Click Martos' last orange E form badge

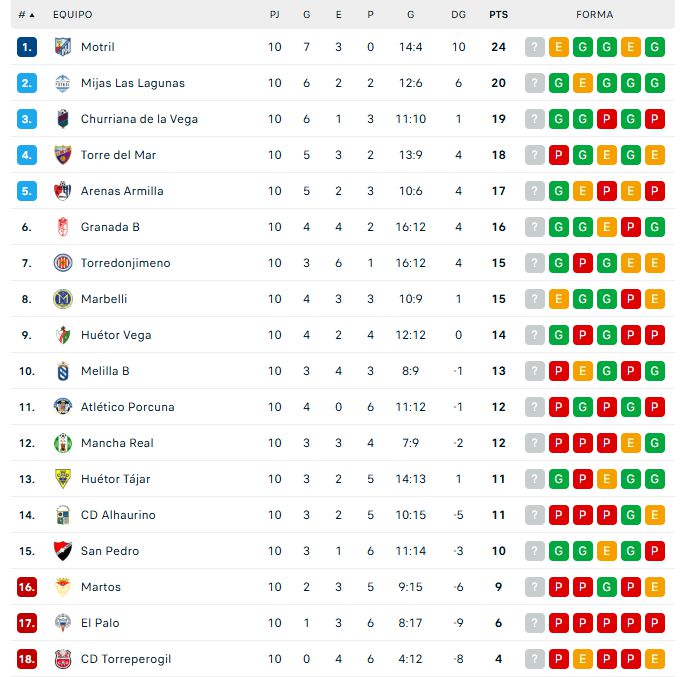pos(655,587)
